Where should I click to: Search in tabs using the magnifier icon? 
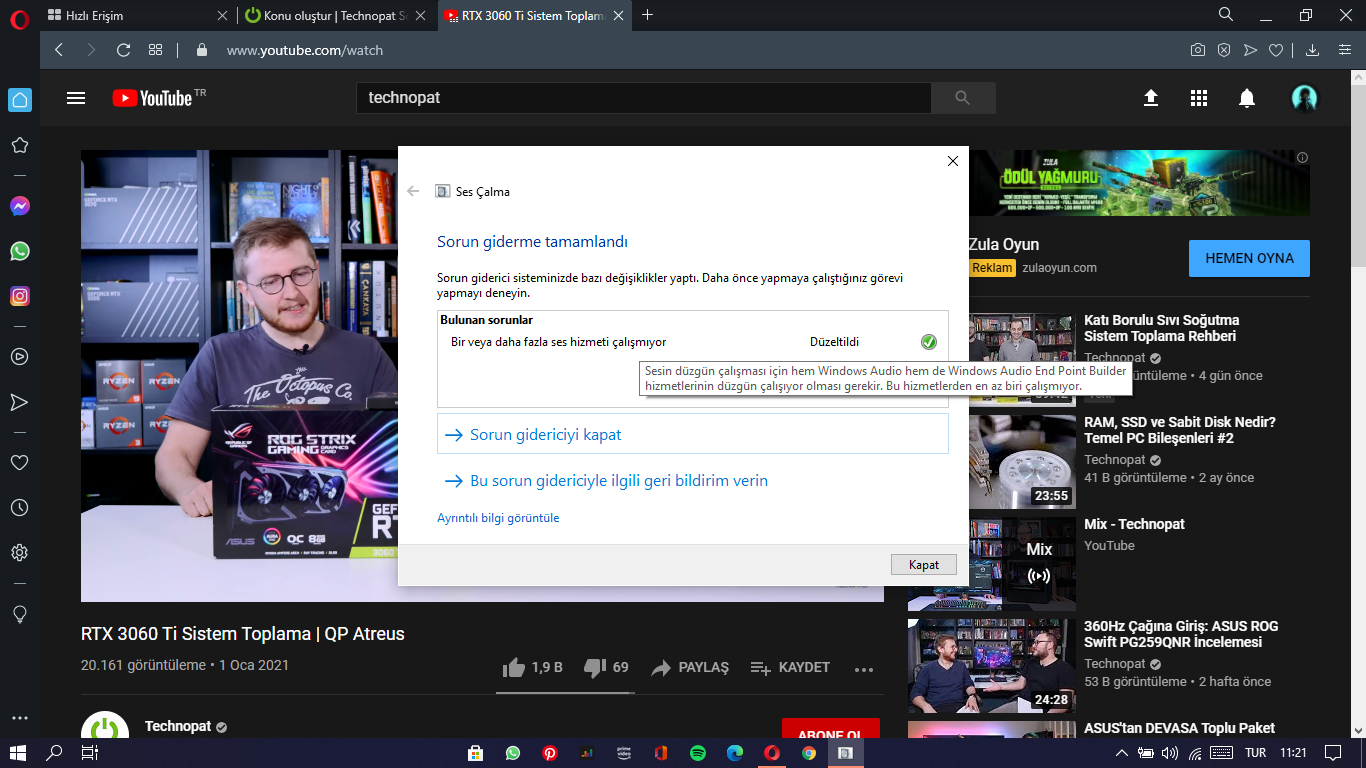click(x=1226, y=14)
